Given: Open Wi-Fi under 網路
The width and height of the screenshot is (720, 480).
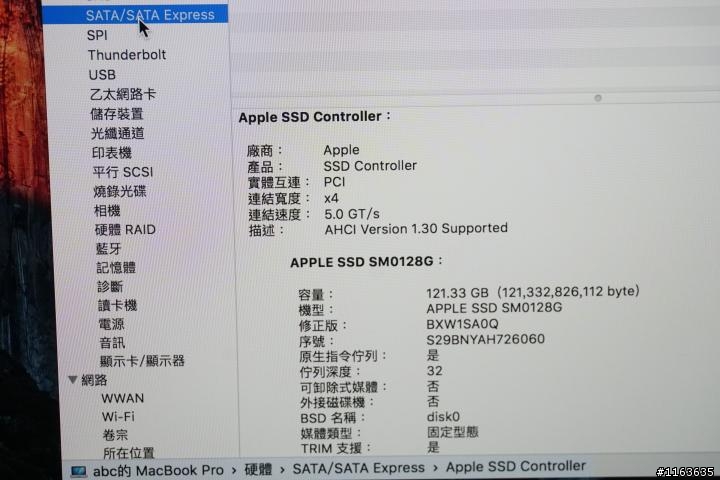Looking at the screenshot, I should [118, 417].
